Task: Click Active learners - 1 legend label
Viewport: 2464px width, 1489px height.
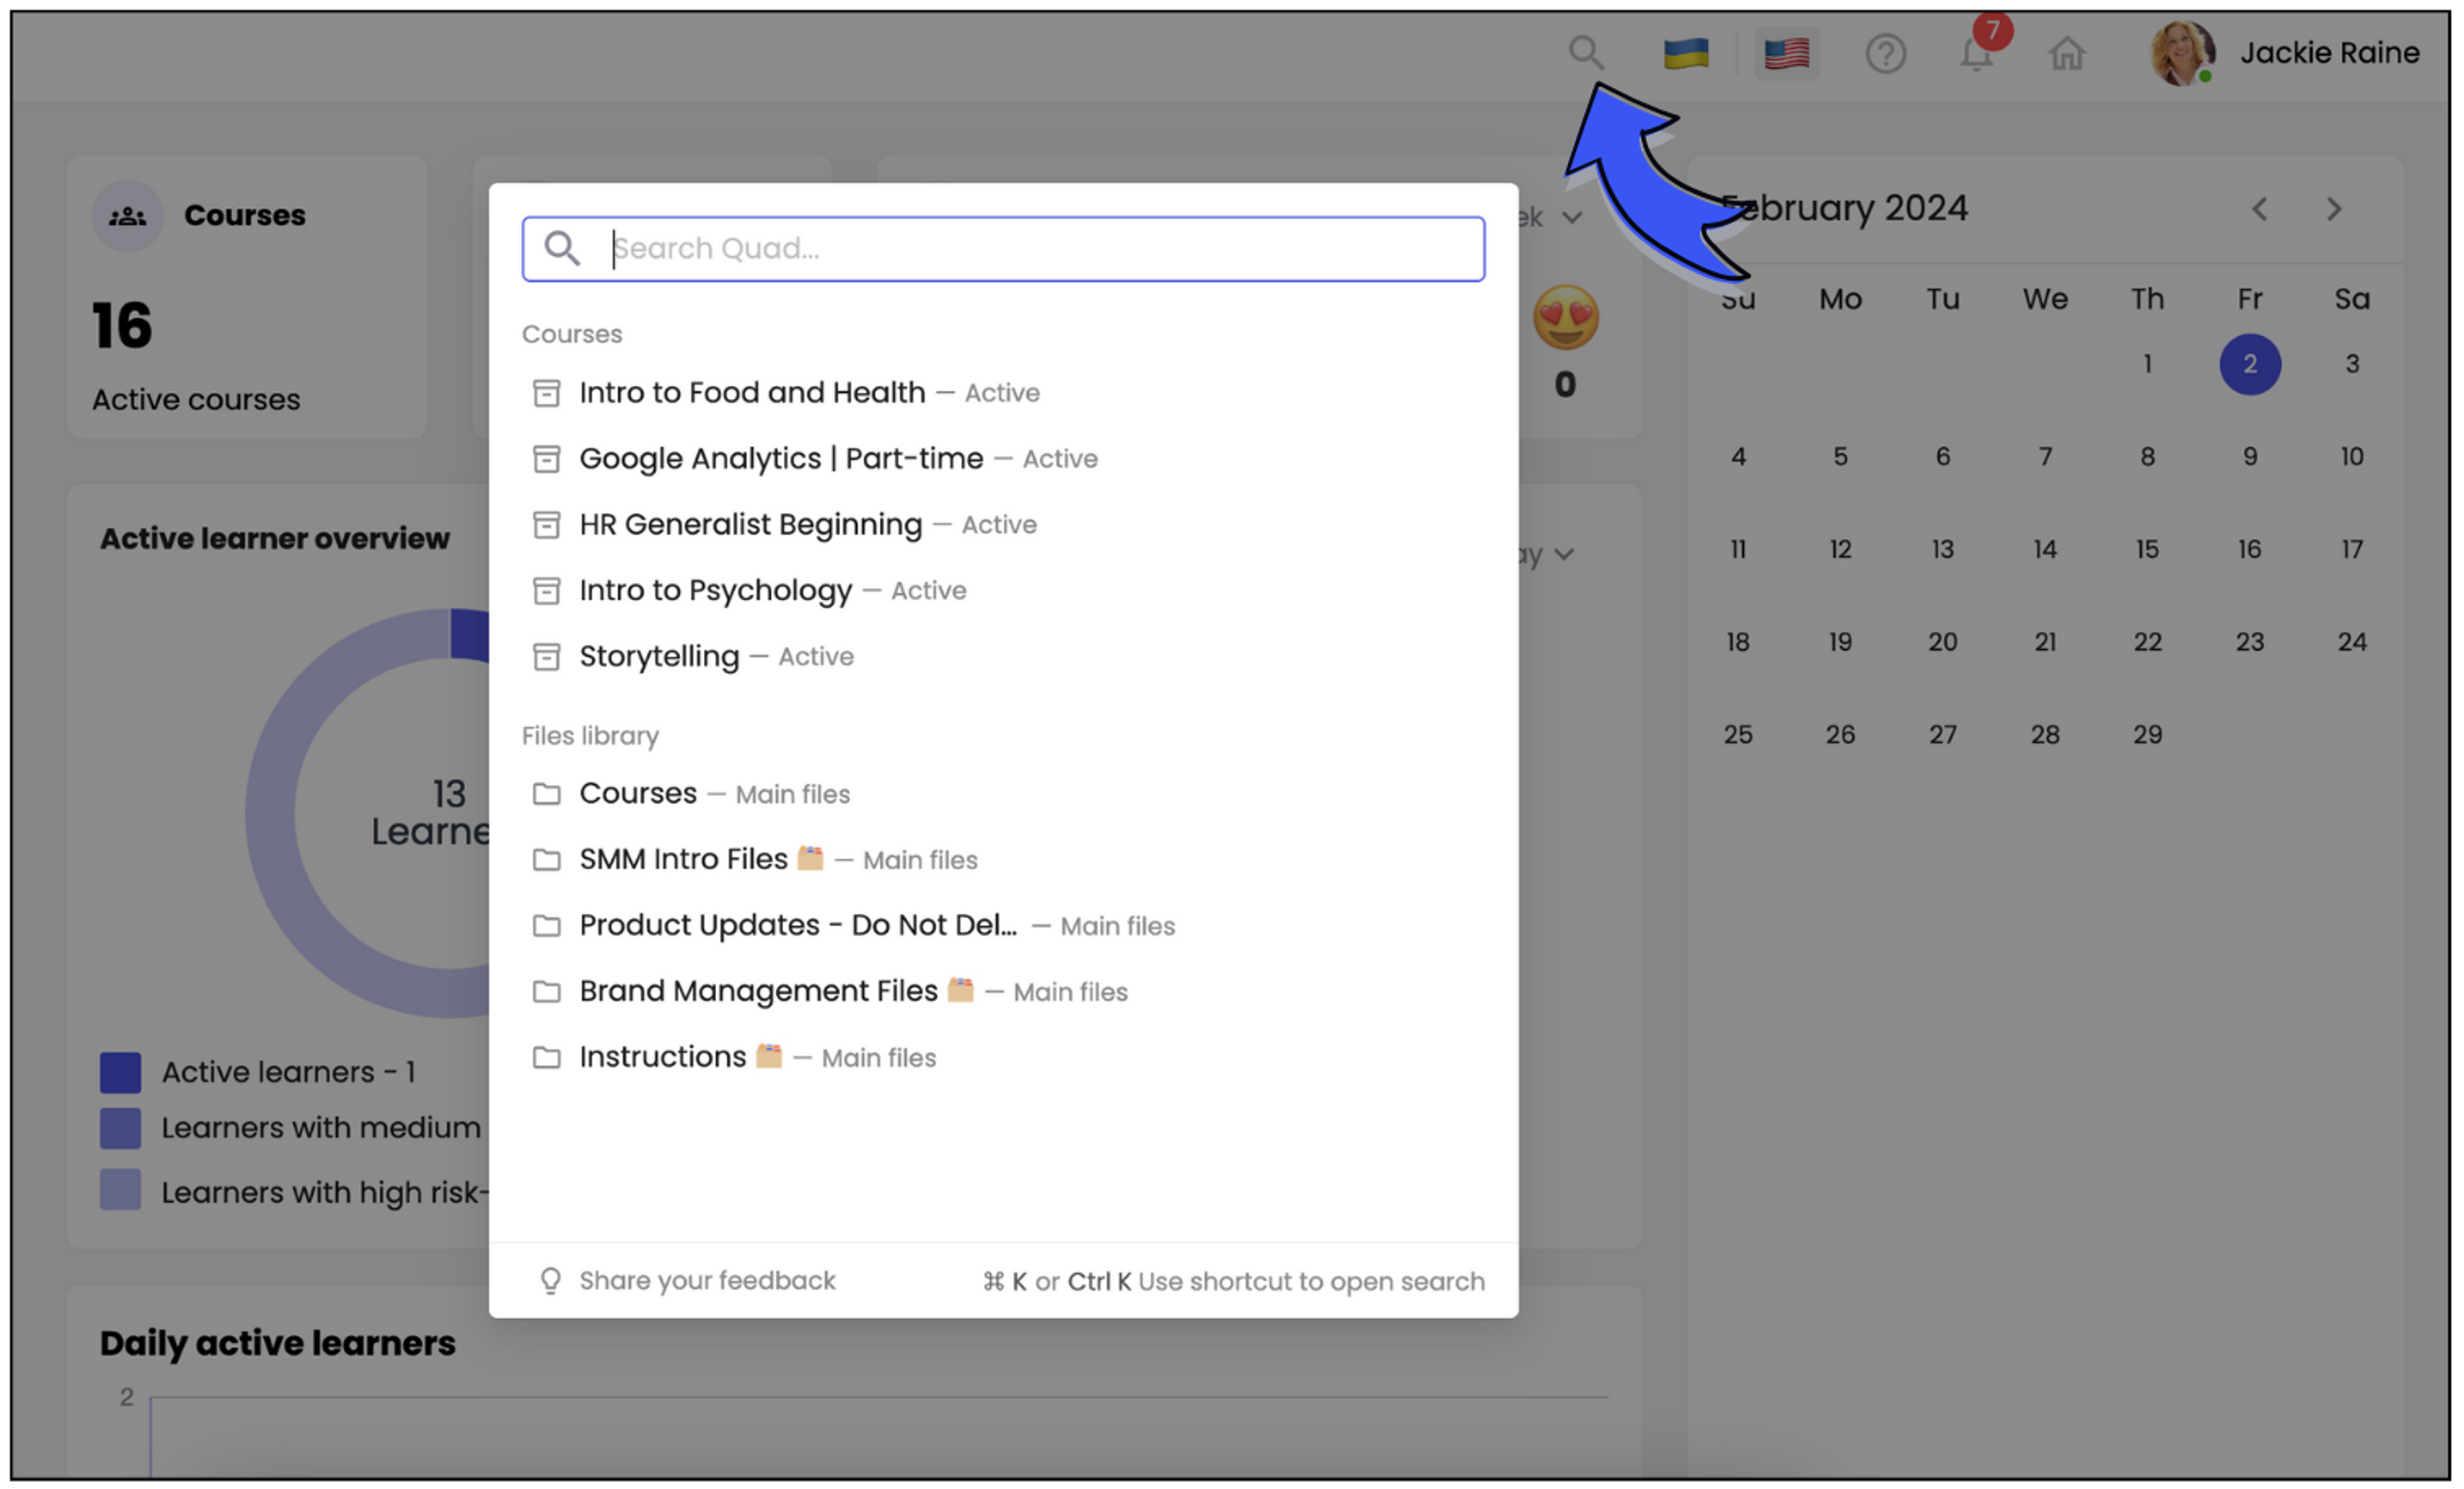Action: pyautogui.click(x=288, y=1073)
